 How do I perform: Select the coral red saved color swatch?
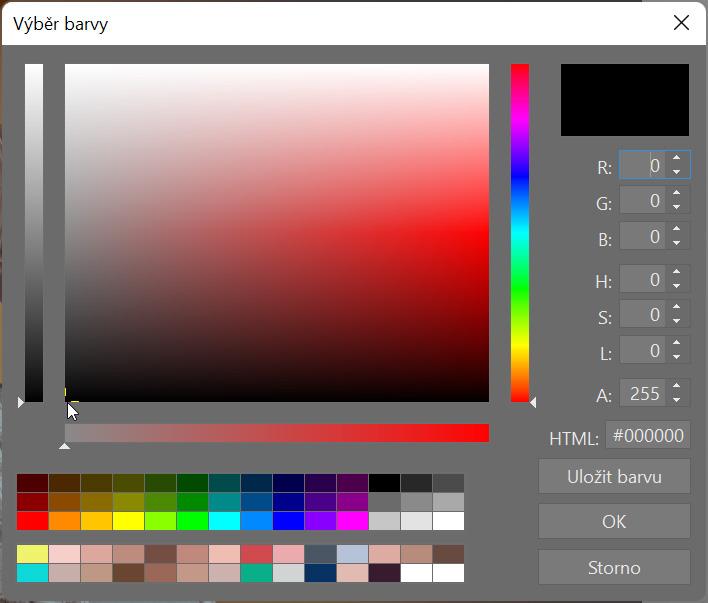tap(256, 554)
